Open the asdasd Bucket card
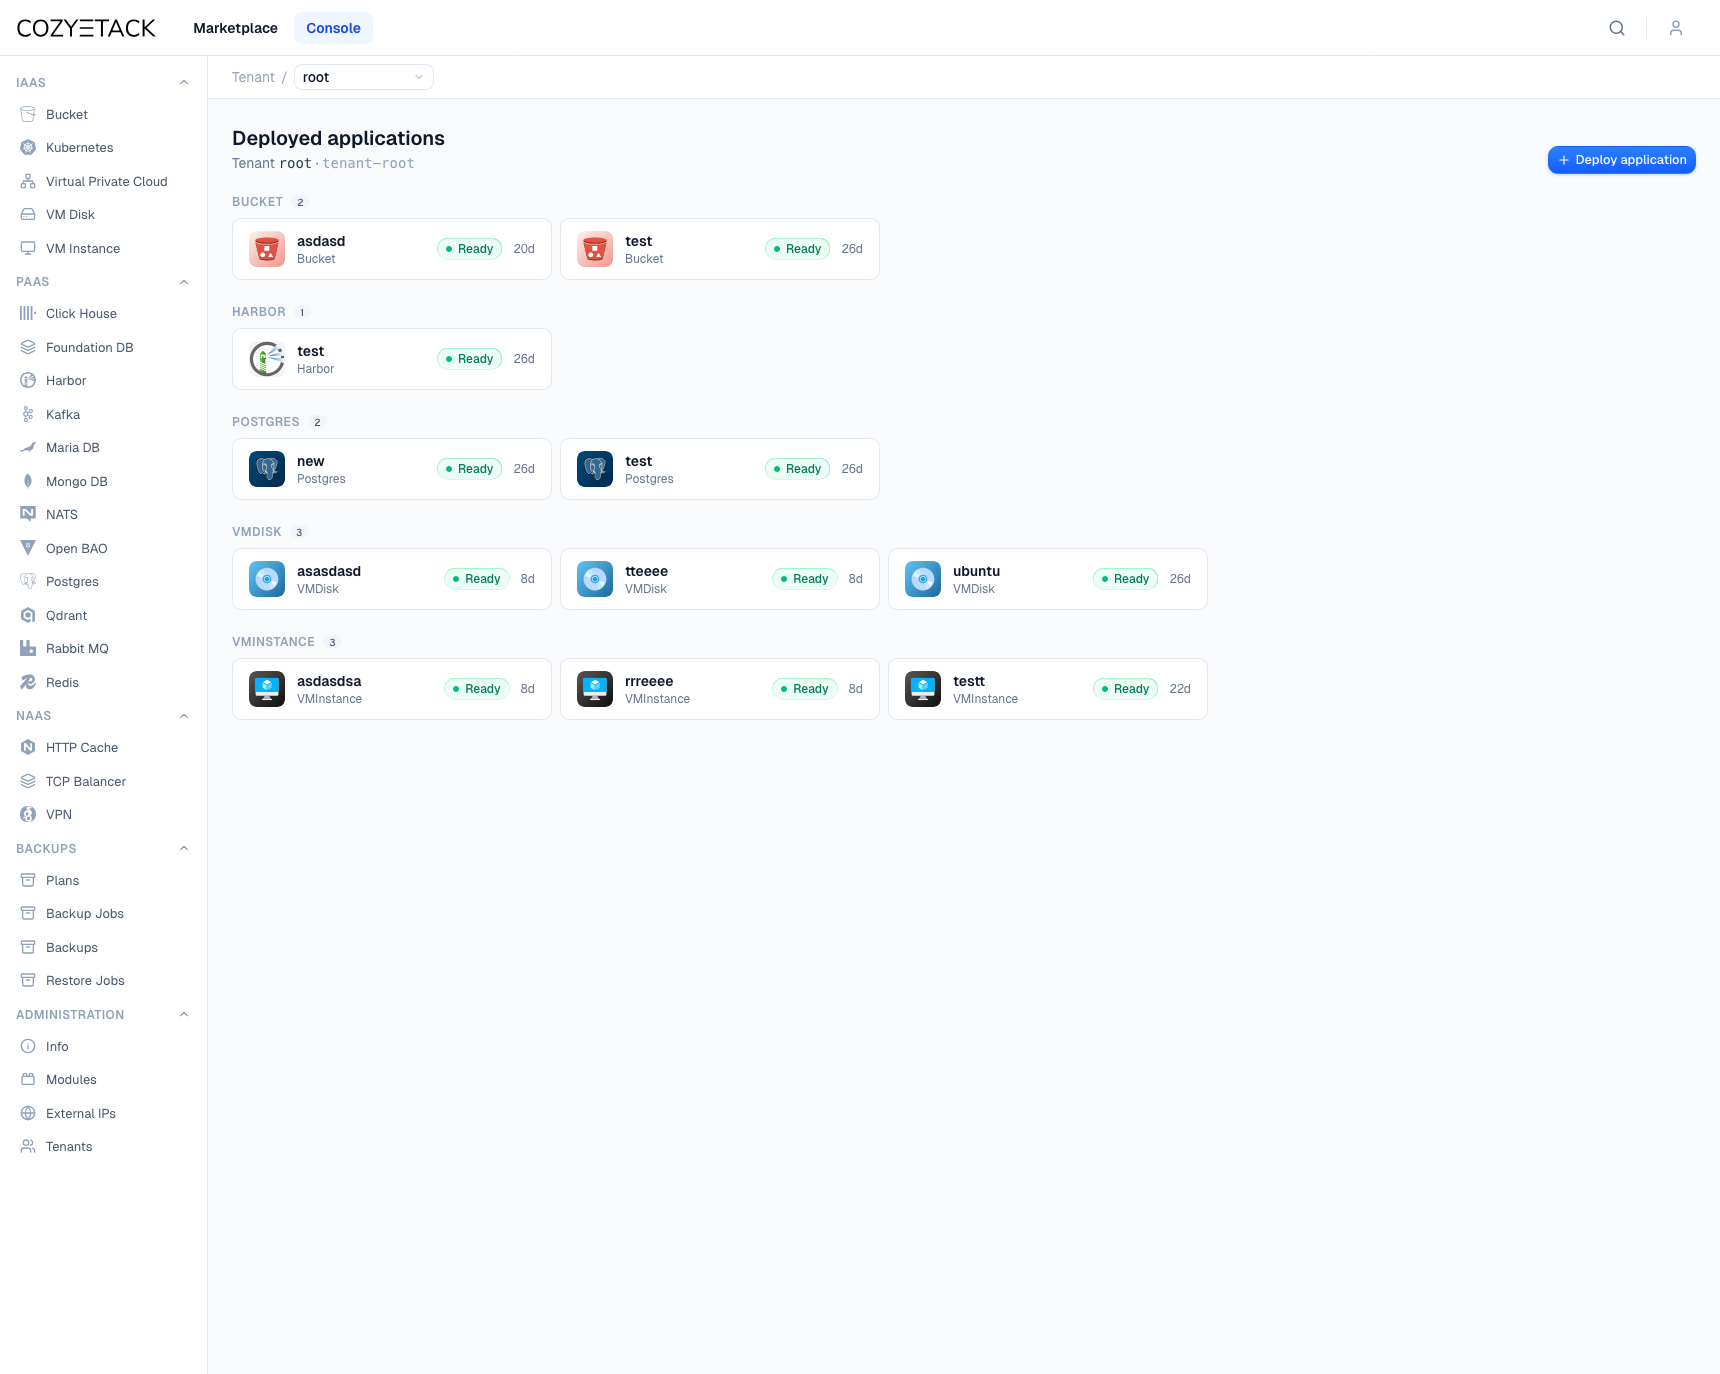The width and height of the screenshot is (1720, 1374). click(392, 249)
